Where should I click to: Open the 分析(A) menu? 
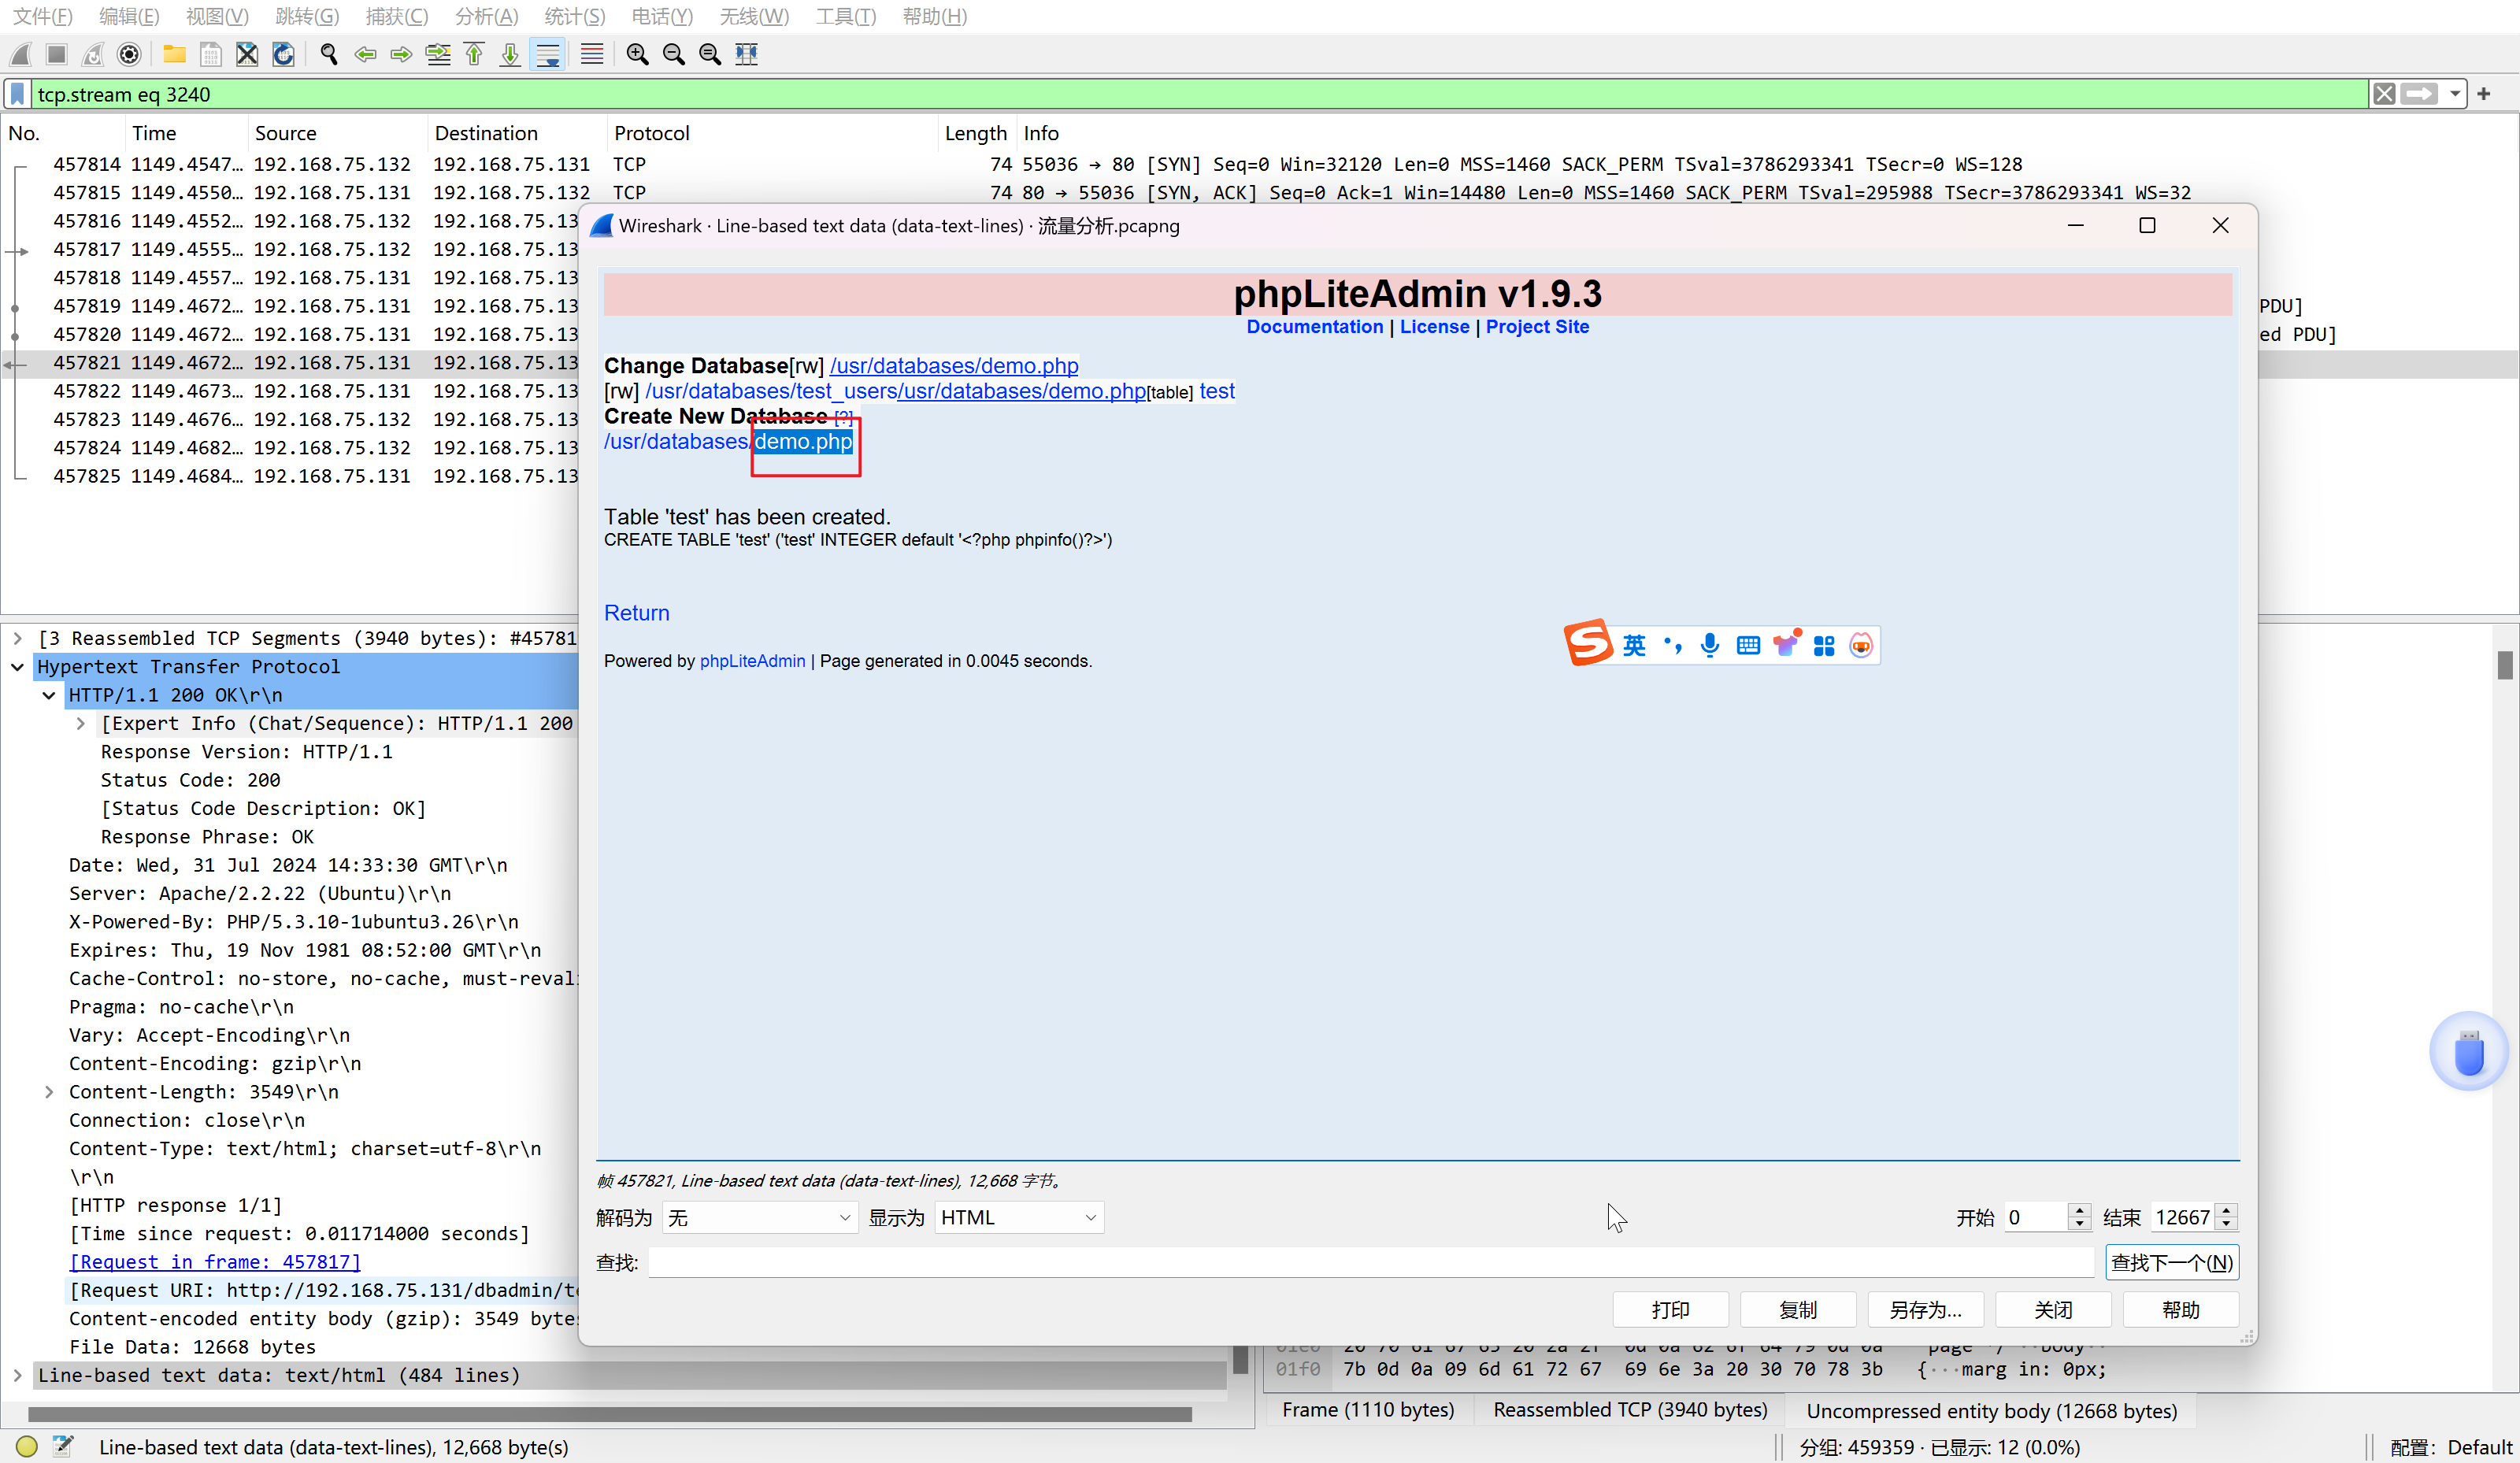coord(486,16)
